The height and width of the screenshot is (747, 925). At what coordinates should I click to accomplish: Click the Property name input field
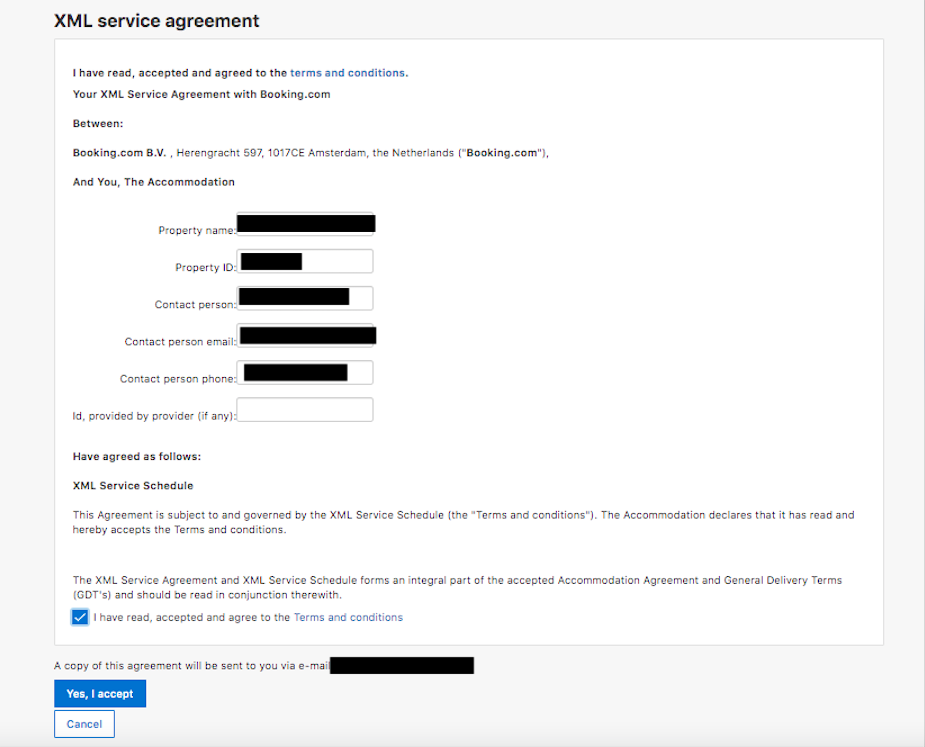click(x=305, y=224)
